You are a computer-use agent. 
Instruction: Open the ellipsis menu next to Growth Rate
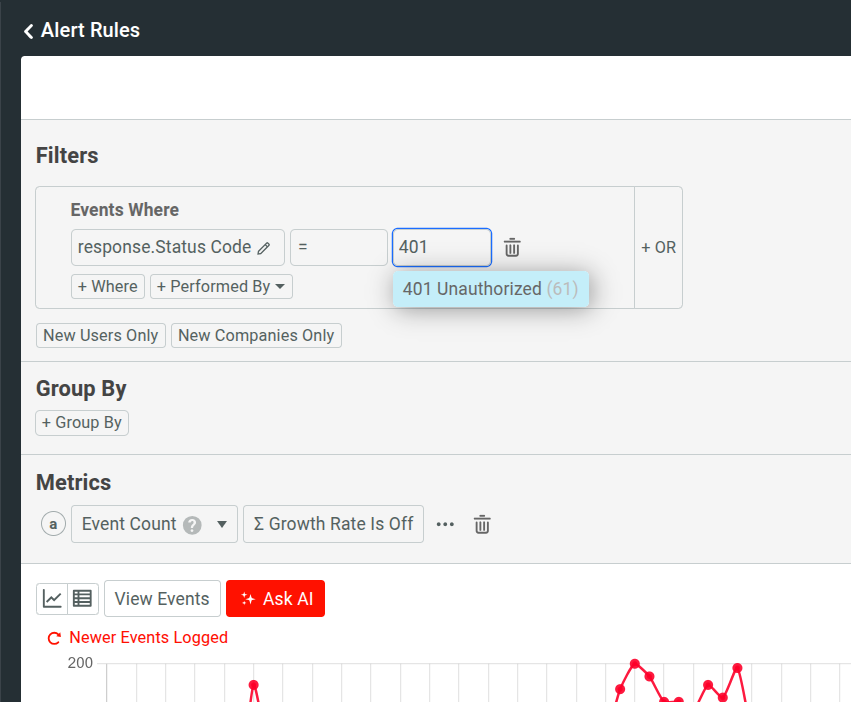tap(445, 524)
